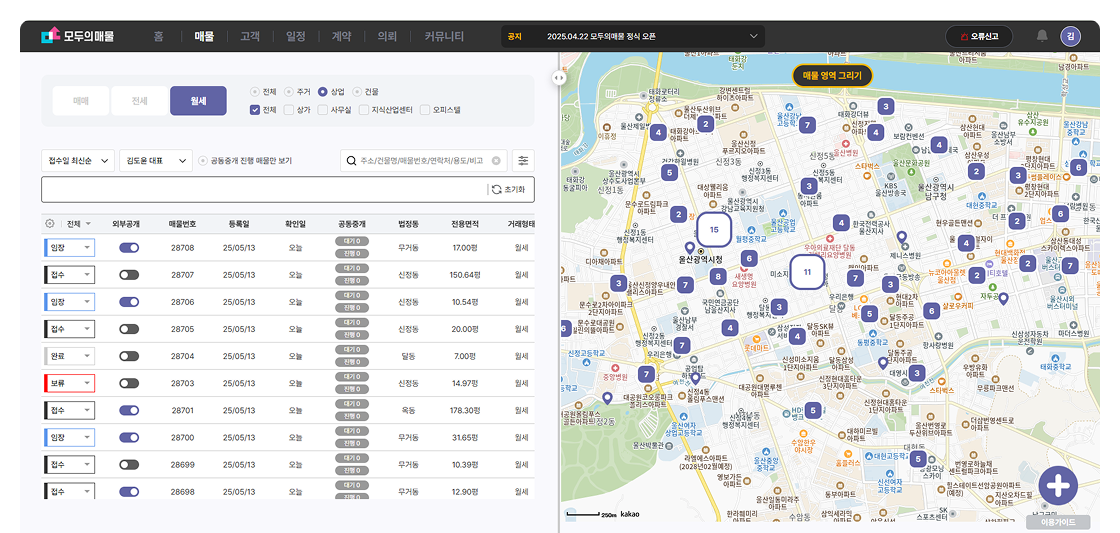Open the notifications bell
This screenshot has width=1120, height=533.
1042,36
